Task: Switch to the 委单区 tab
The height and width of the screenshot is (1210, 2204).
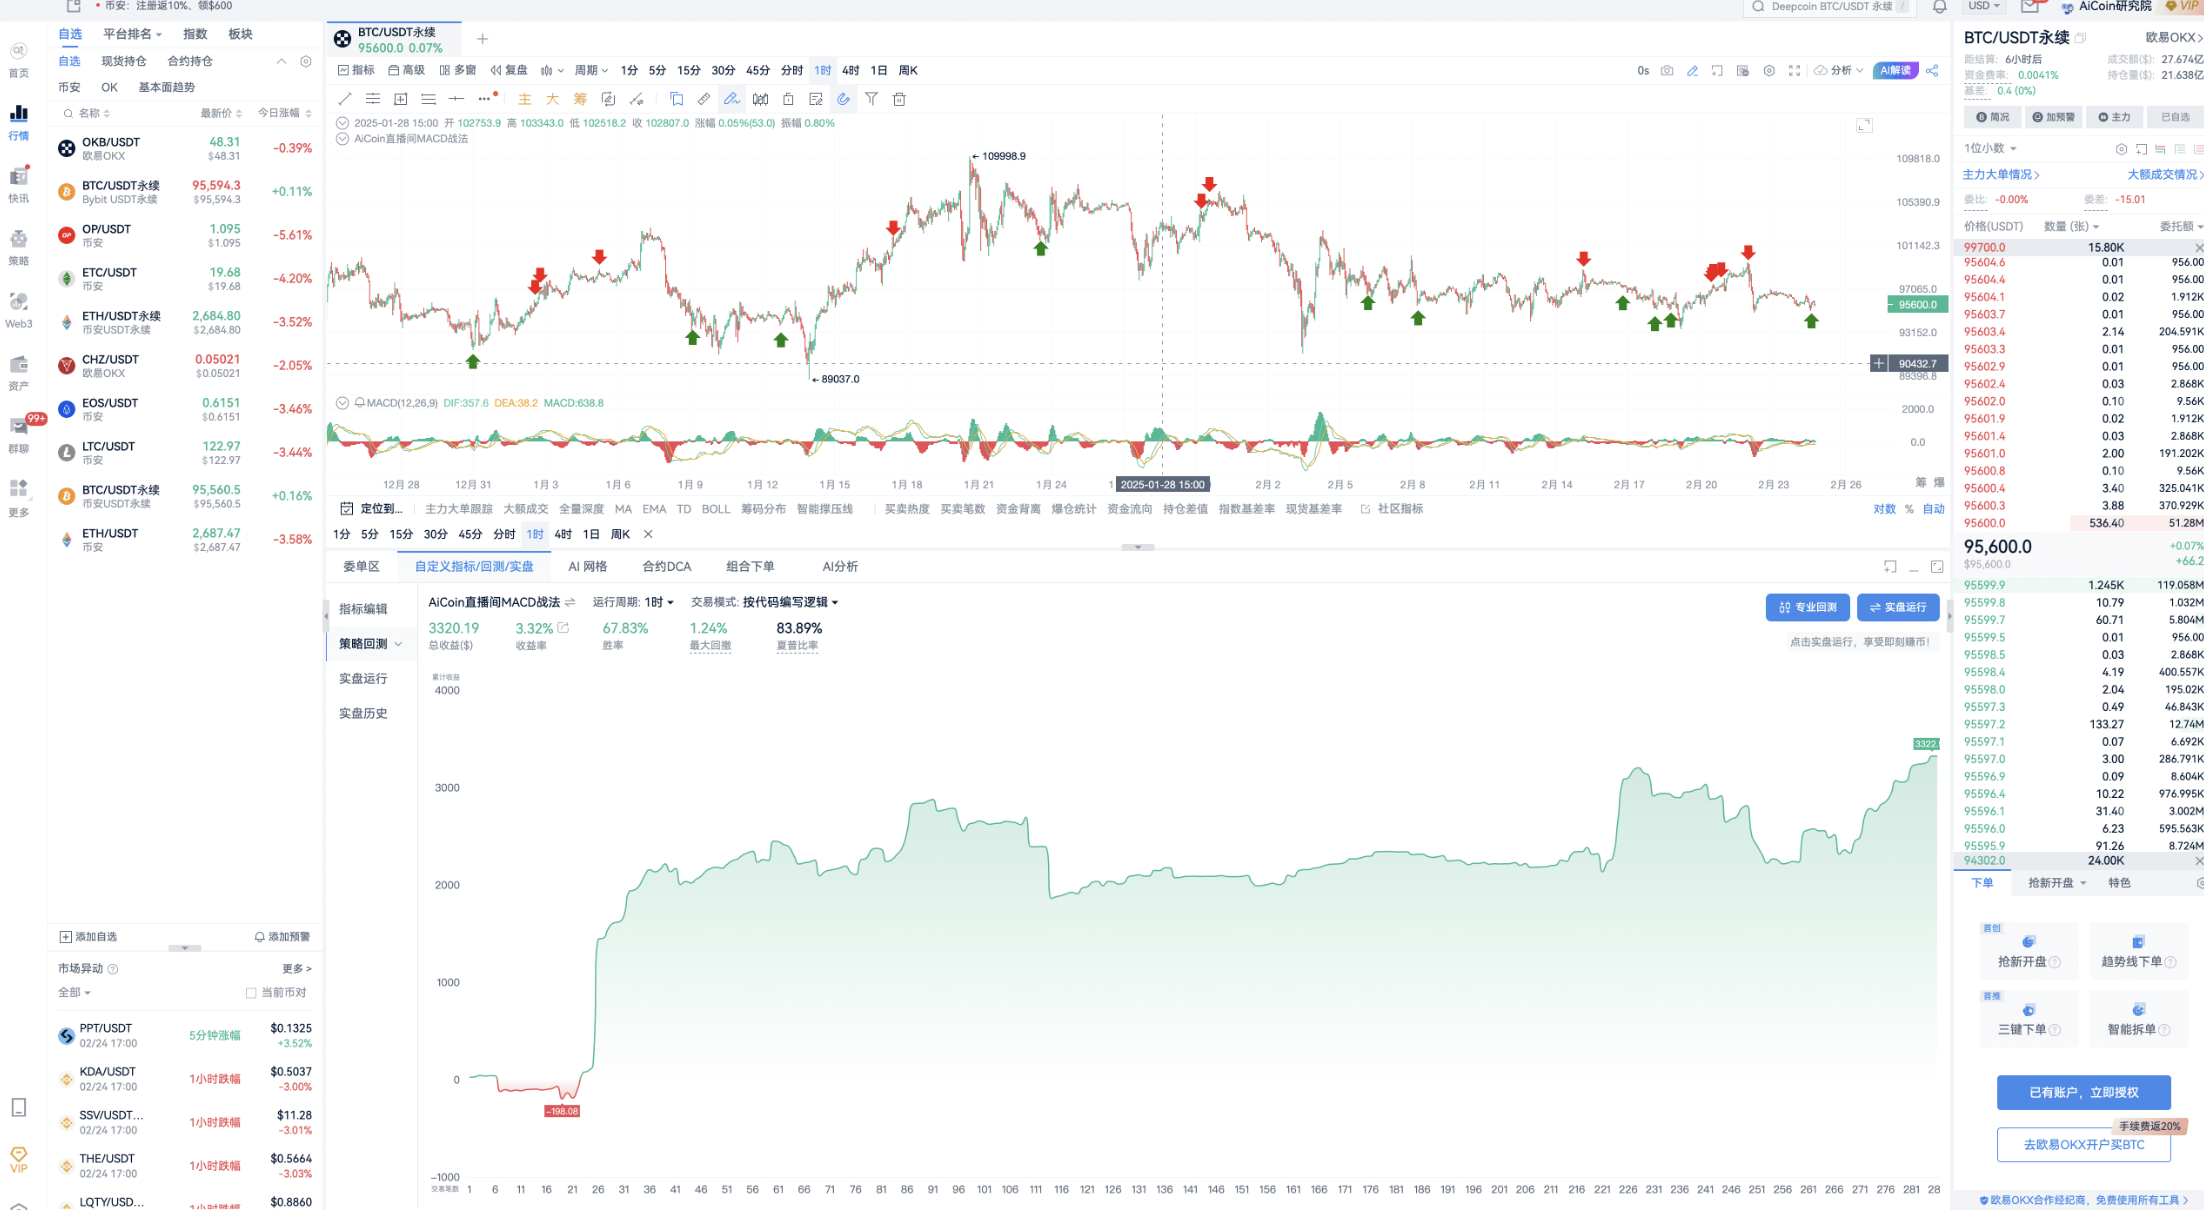Action: 361,566
